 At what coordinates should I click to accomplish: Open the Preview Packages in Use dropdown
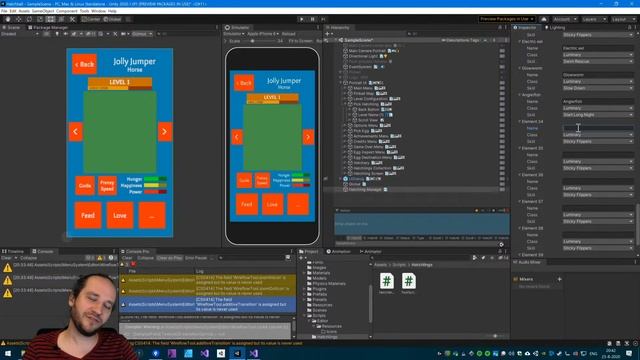click(507, 19)
